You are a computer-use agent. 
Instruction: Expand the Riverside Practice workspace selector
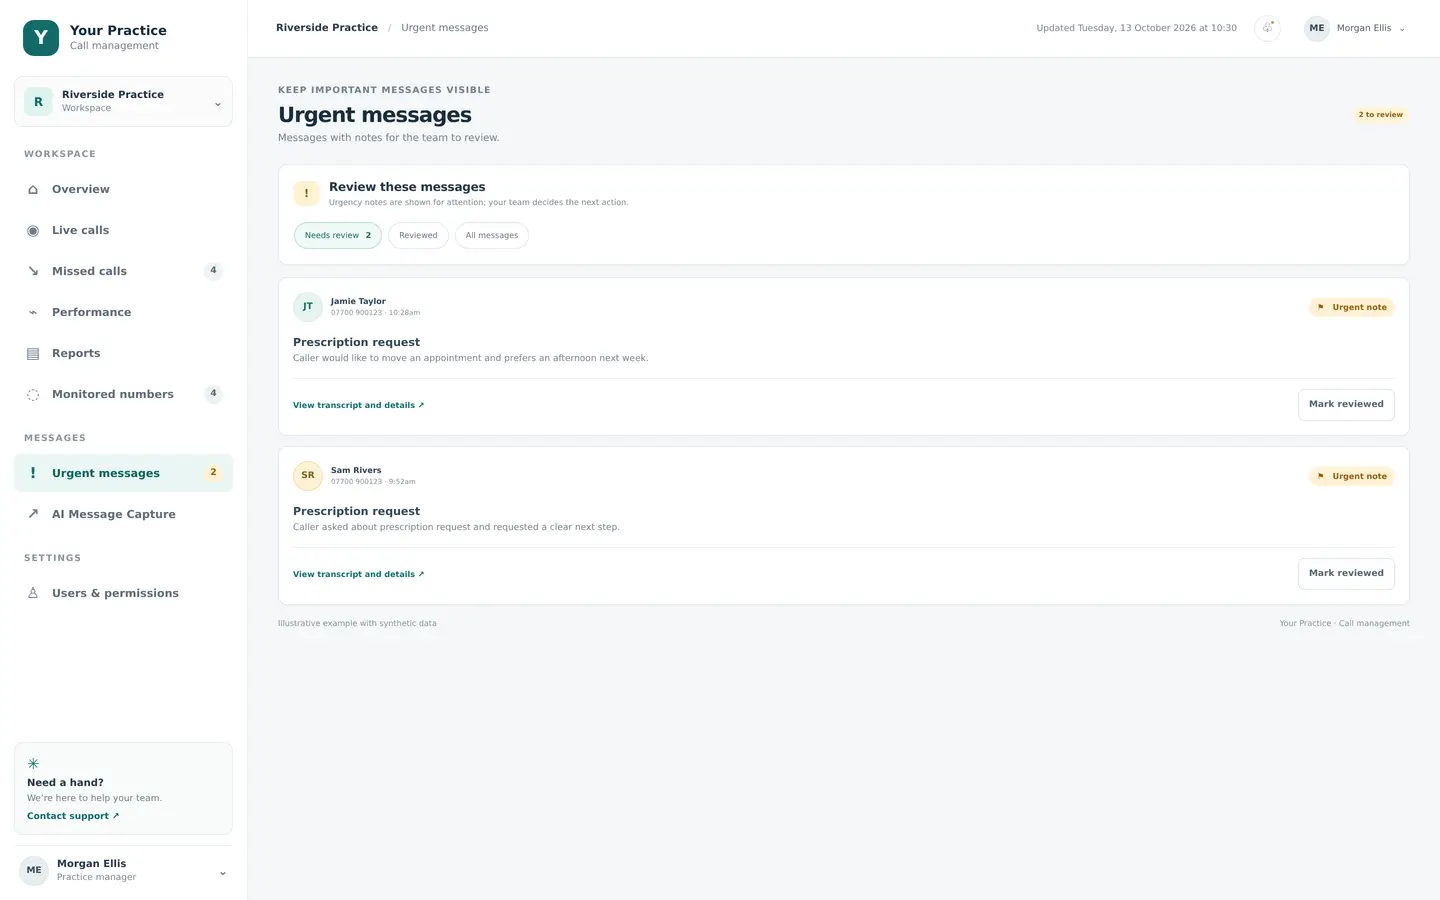coord(123,102)
